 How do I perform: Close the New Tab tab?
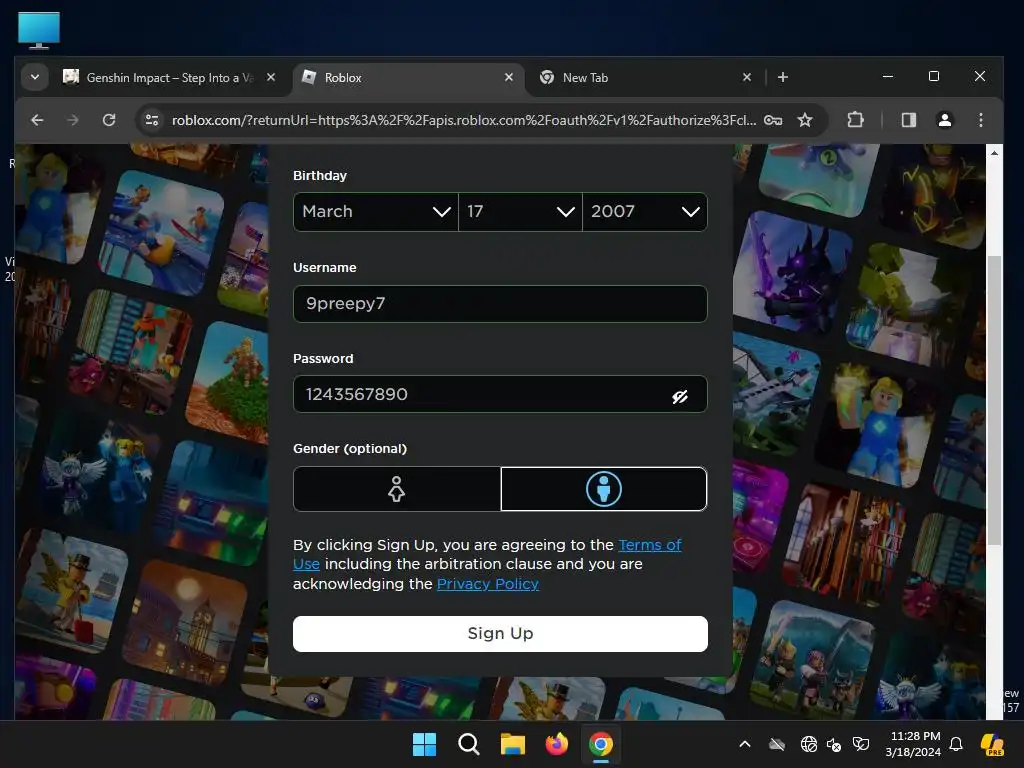click(x=747, y=77)
